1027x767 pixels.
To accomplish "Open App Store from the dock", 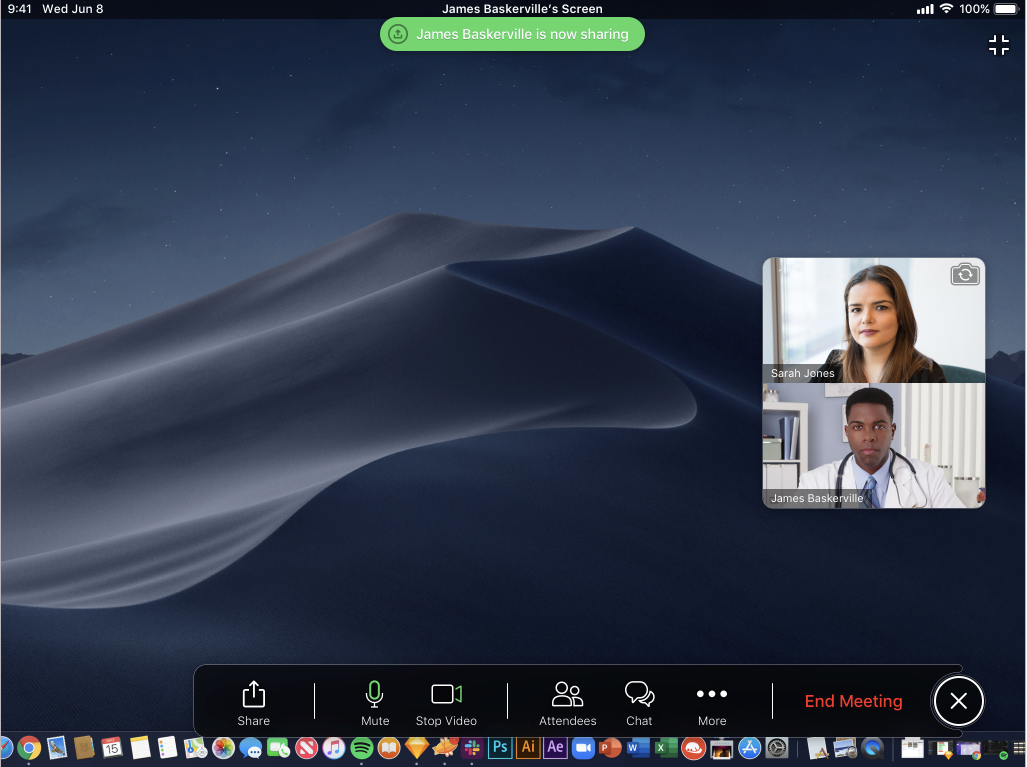I will coord(750,748).
